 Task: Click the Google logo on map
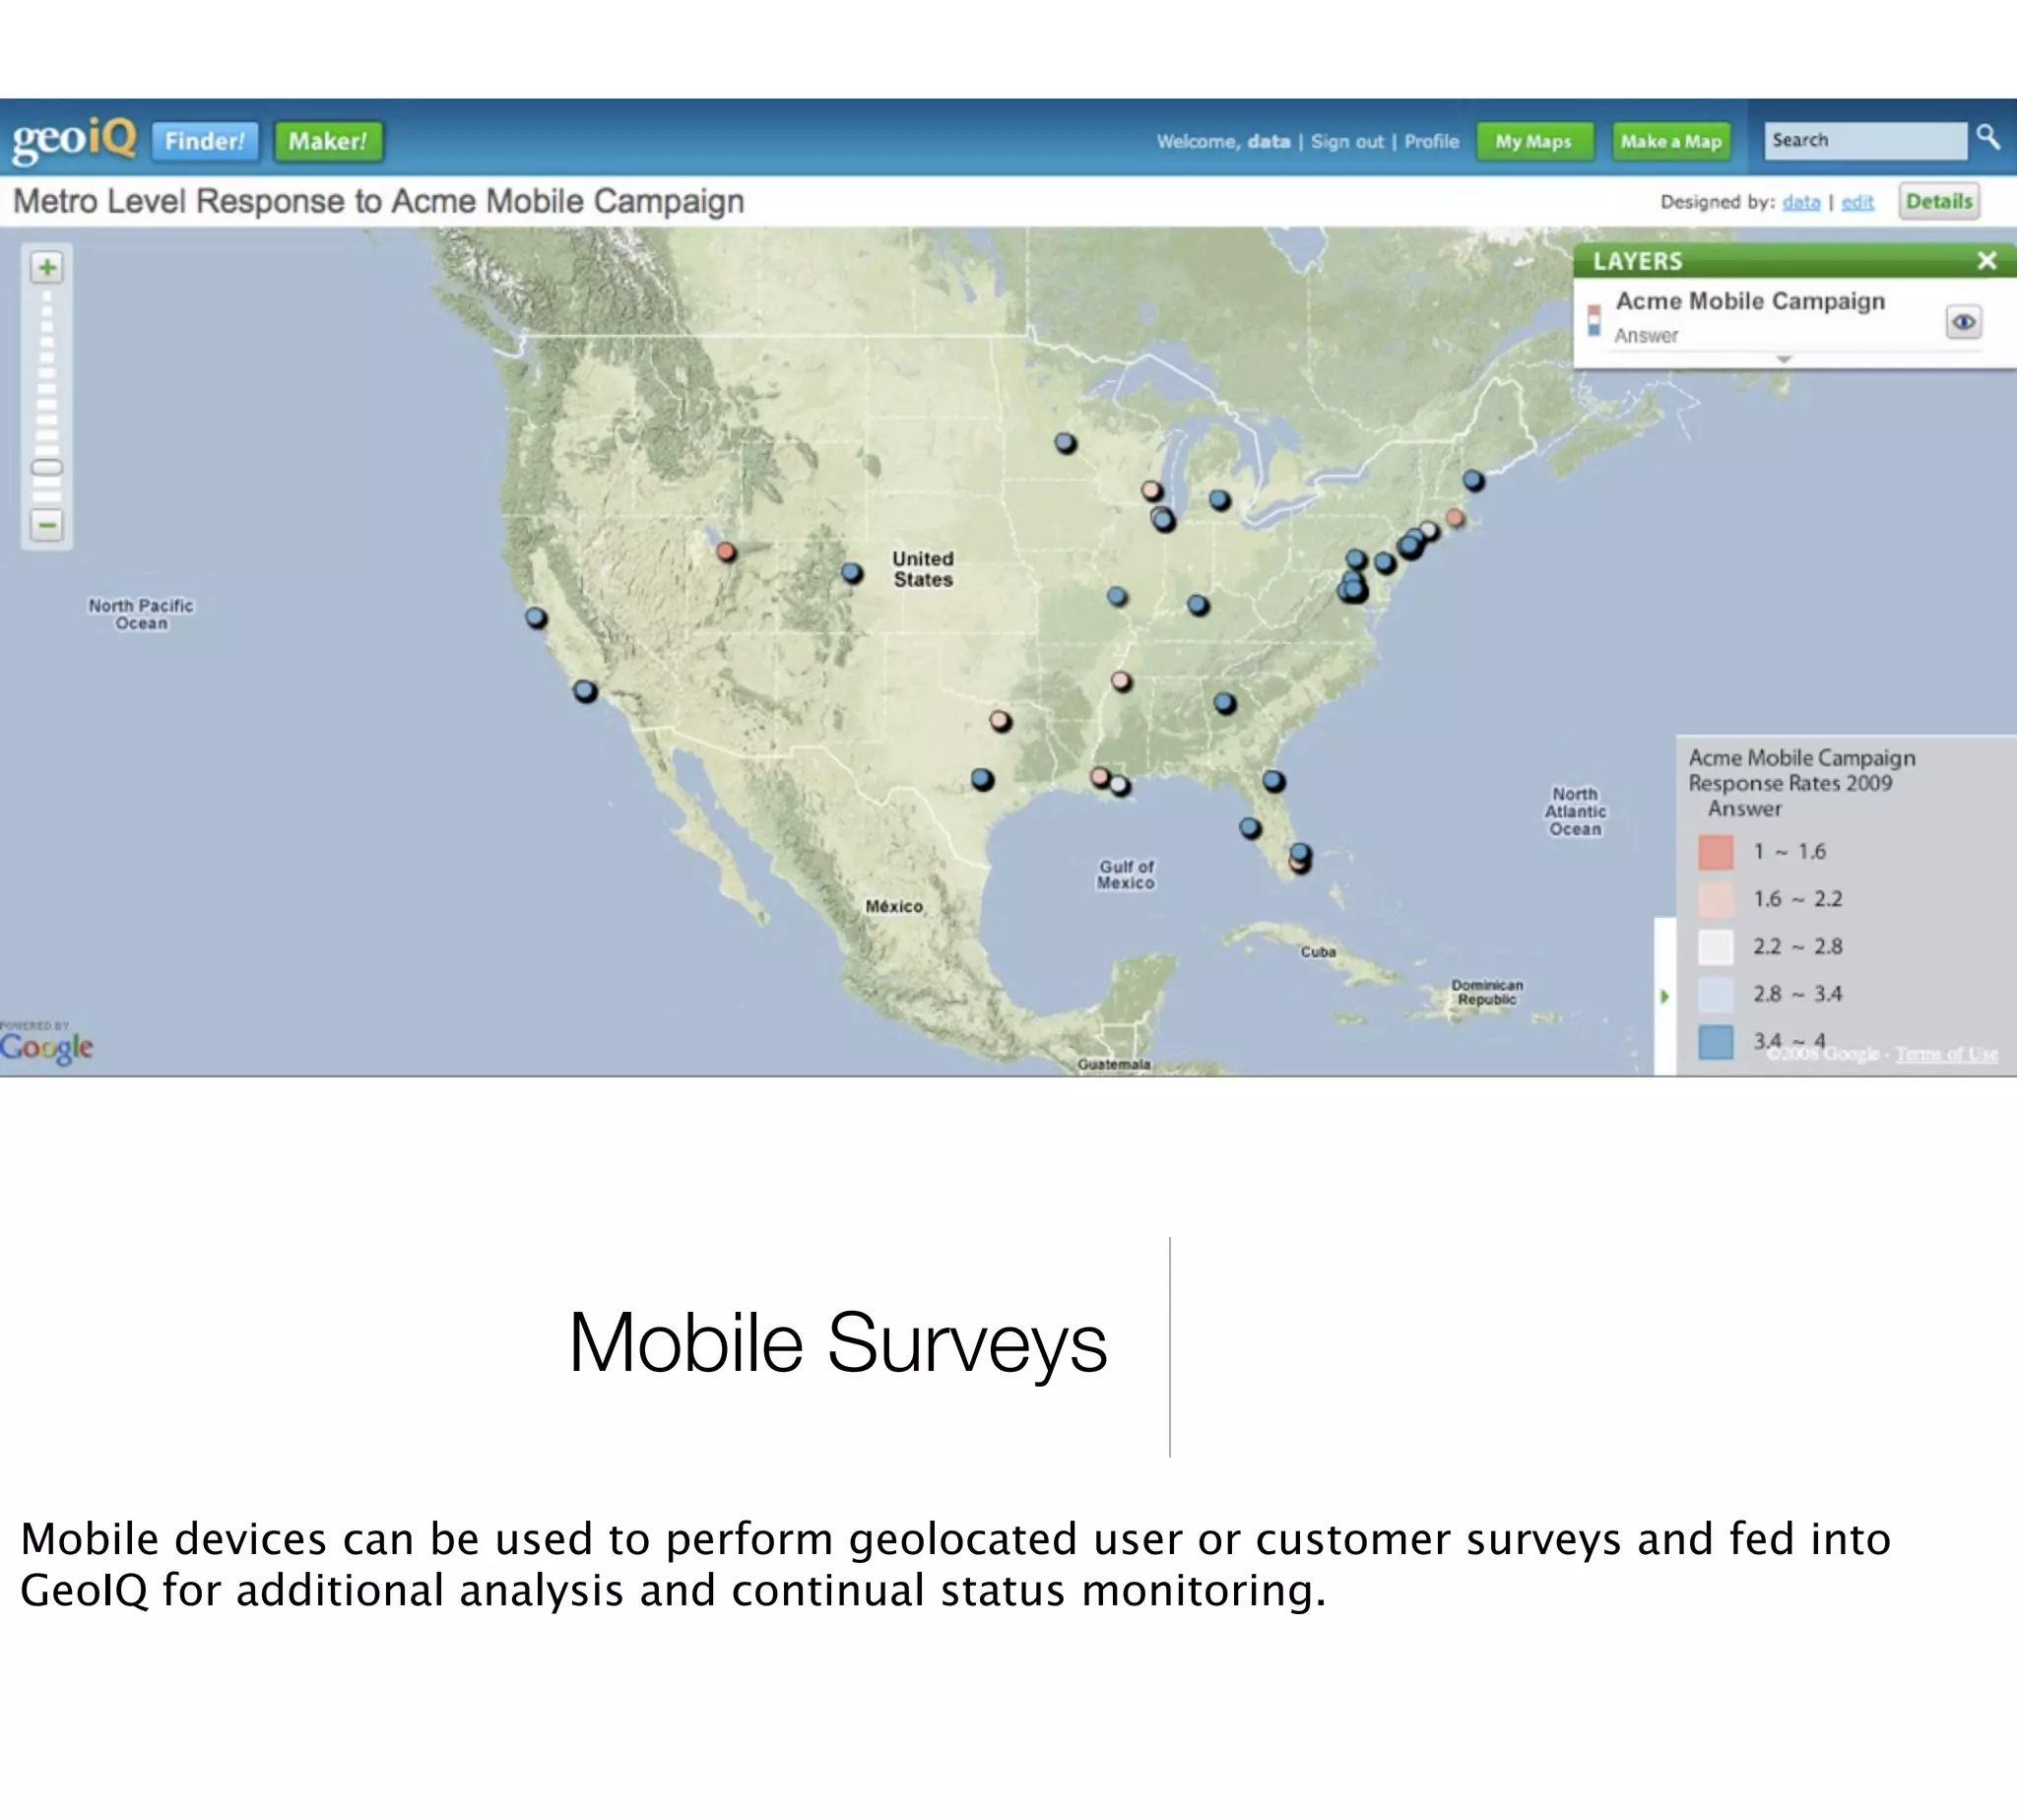46,1046
